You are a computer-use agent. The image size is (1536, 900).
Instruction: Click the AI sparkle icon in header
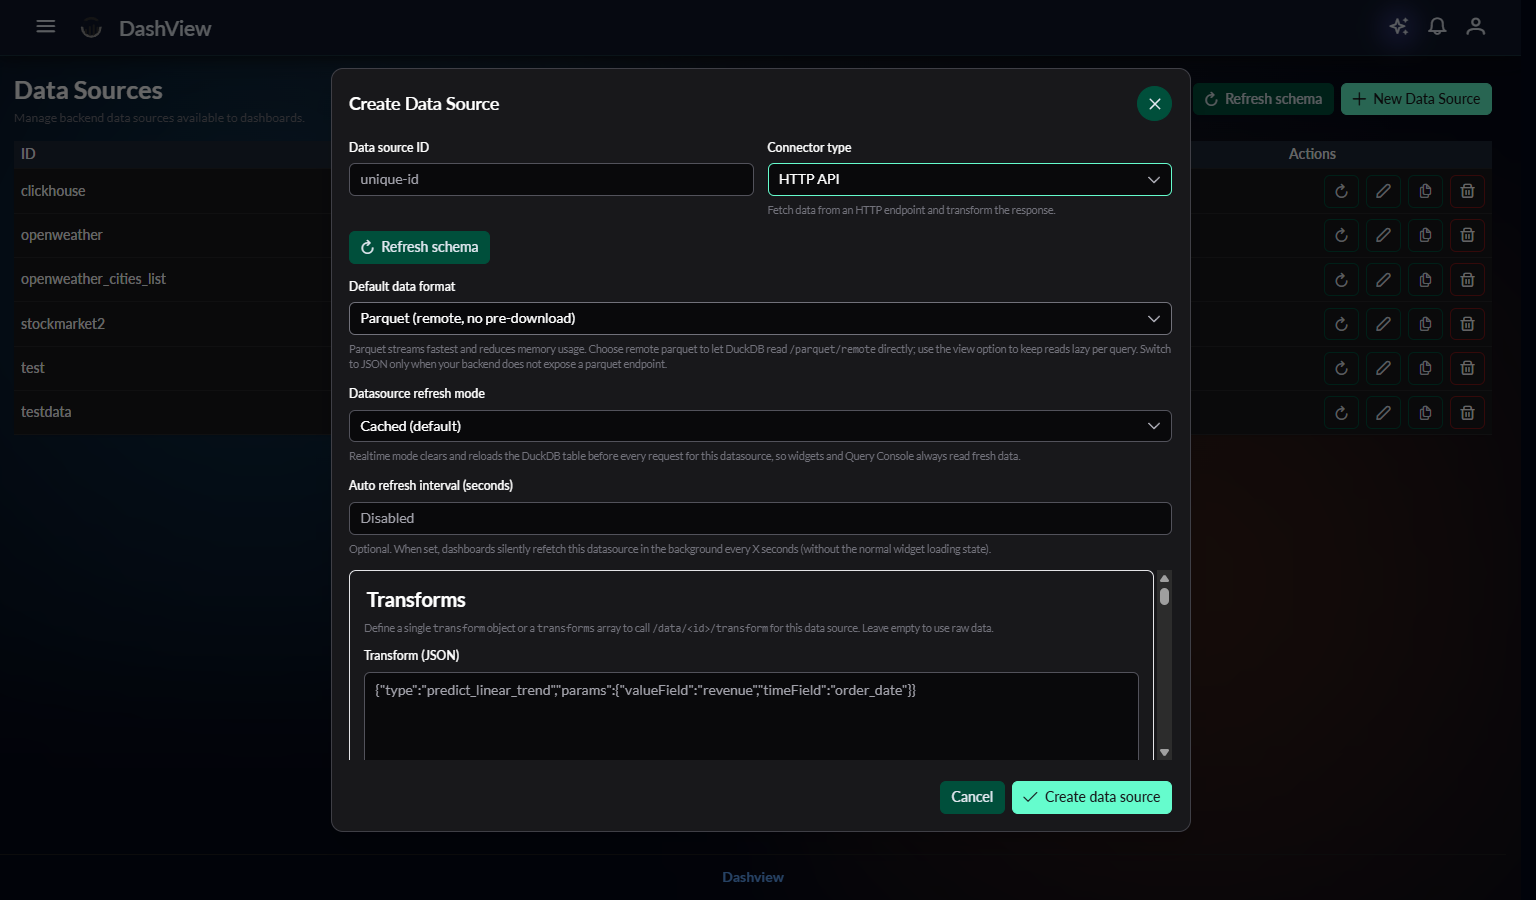click(x=1399, y=27)
